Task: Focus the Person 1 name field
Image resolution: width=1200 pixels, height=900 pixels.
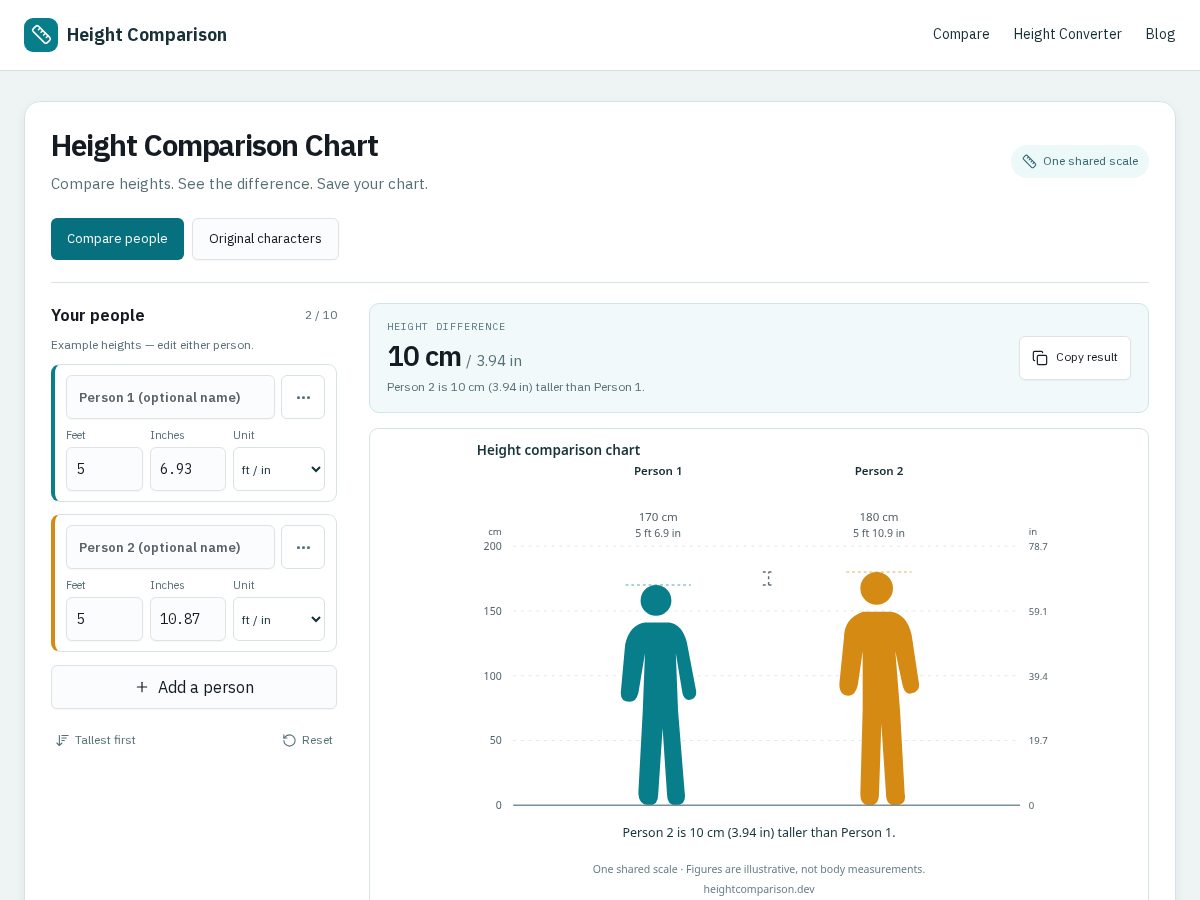Action: [x=170, y=397]
